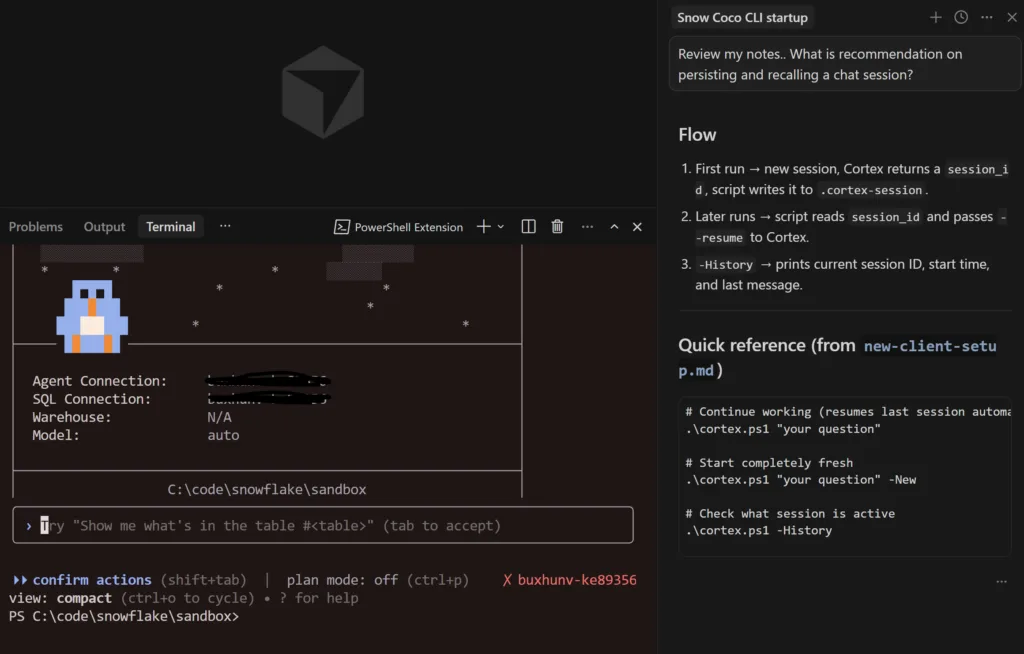Click the 'Flow' heading in chat
Image resolution: width=1024 pixels, height=654 pixels.
697,135
